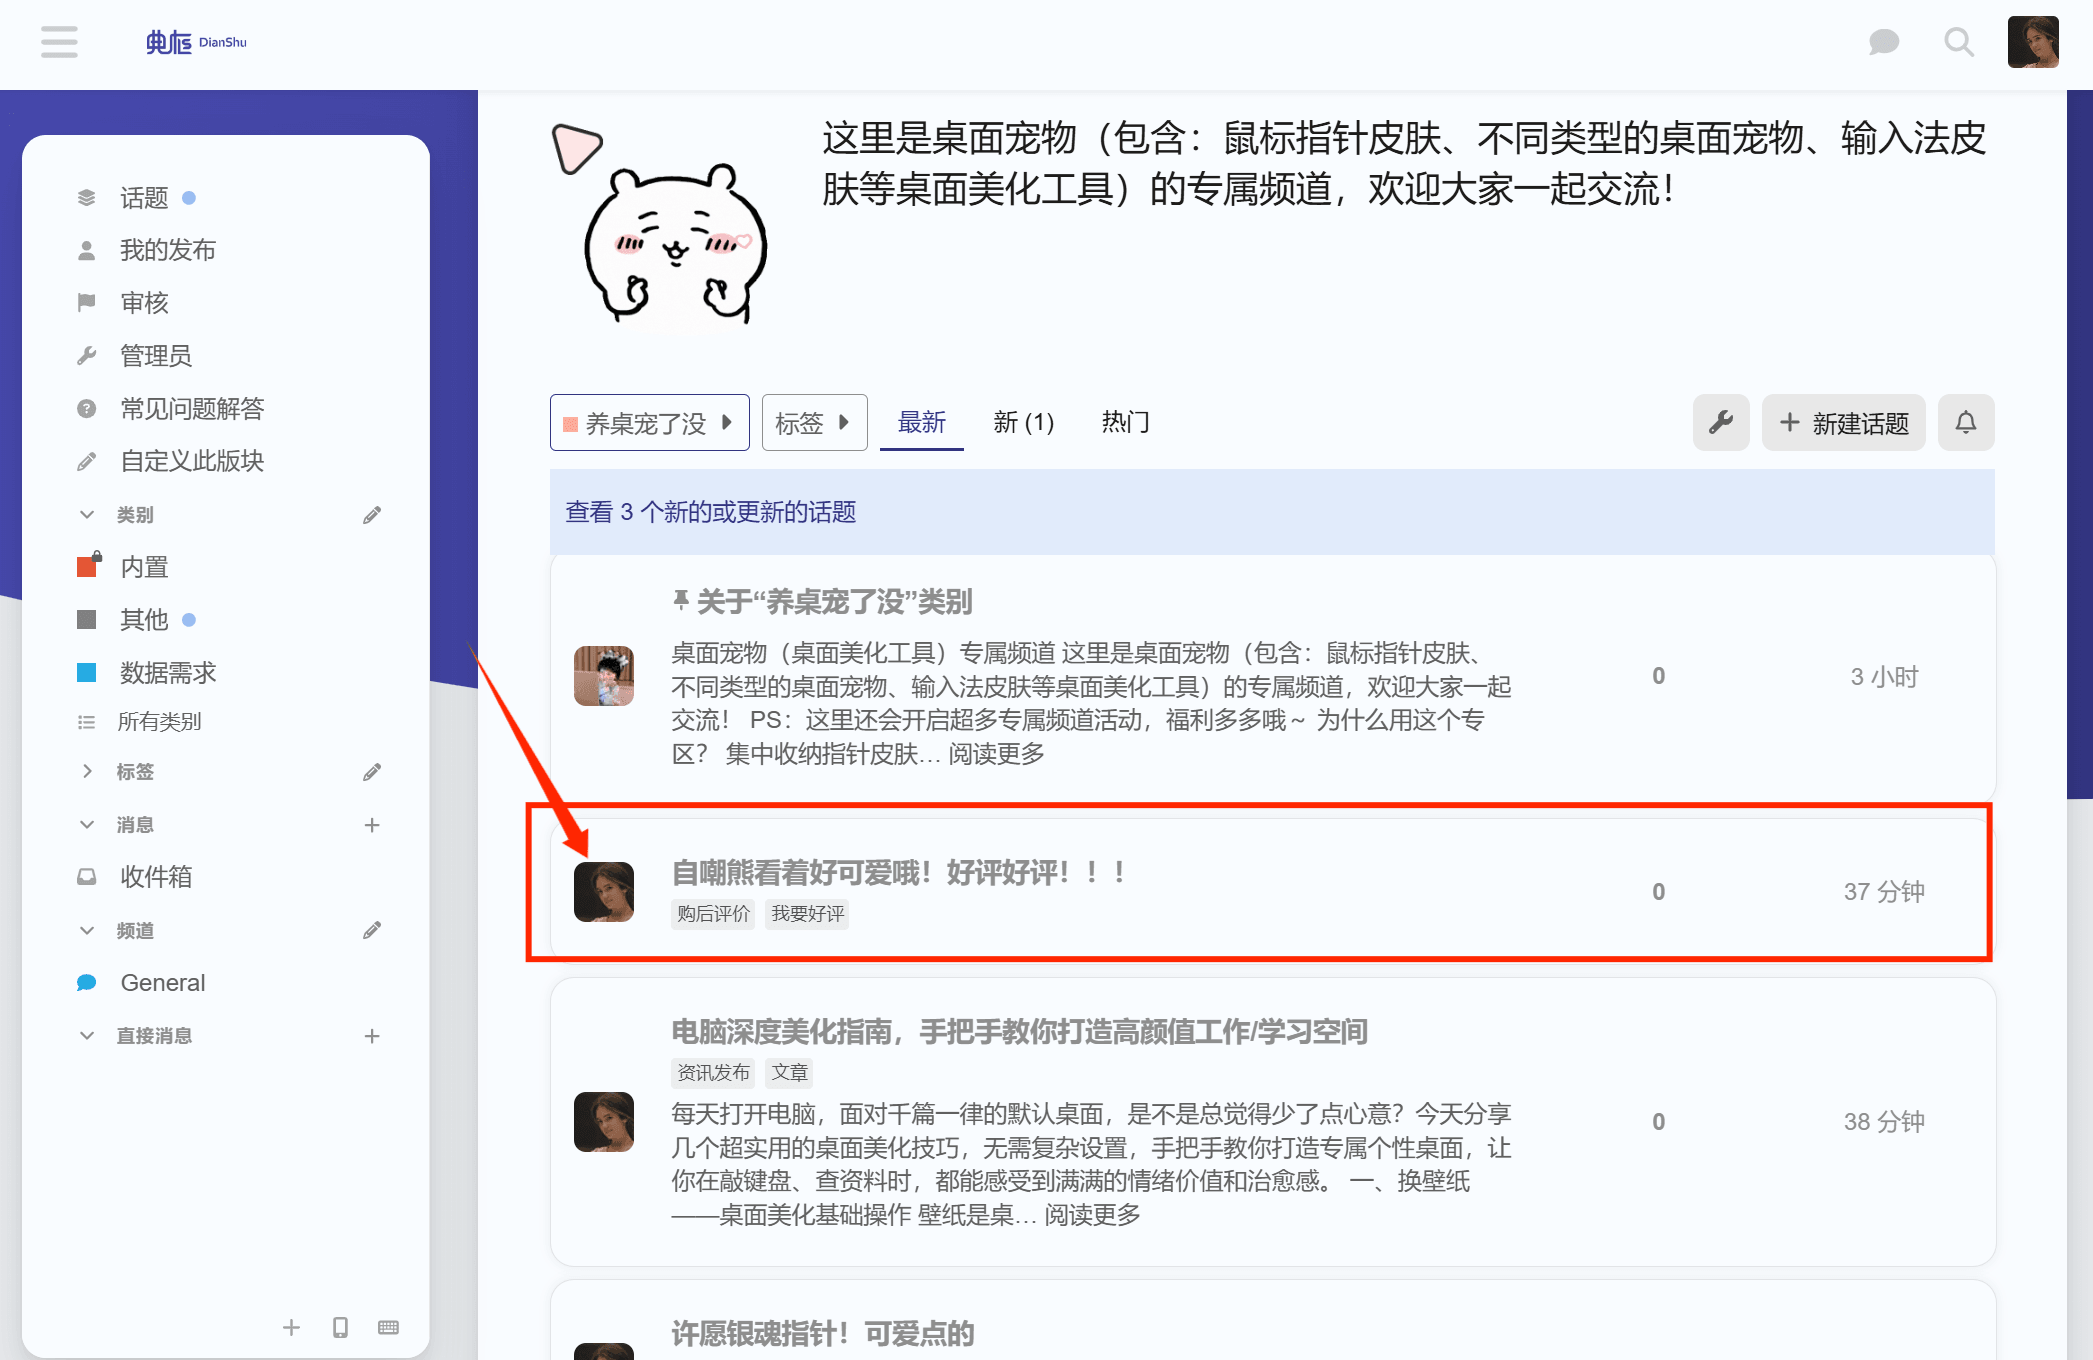2093x1360 pixels.
Task: Edit categories section with pencil icon
Action: pyautogui.click(x=372, y=515)
